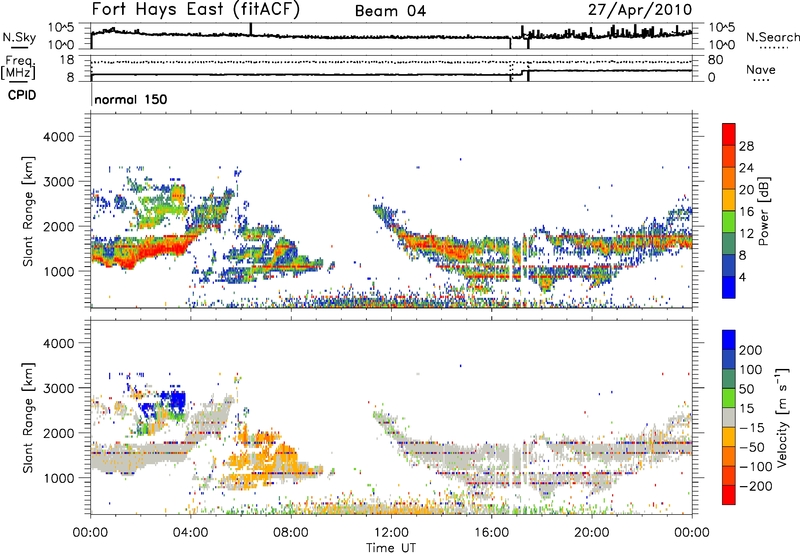Click the power panel's 'Slant Range [km]' label
This screenshot has width=800, height=554.
(x=28, y=211)
